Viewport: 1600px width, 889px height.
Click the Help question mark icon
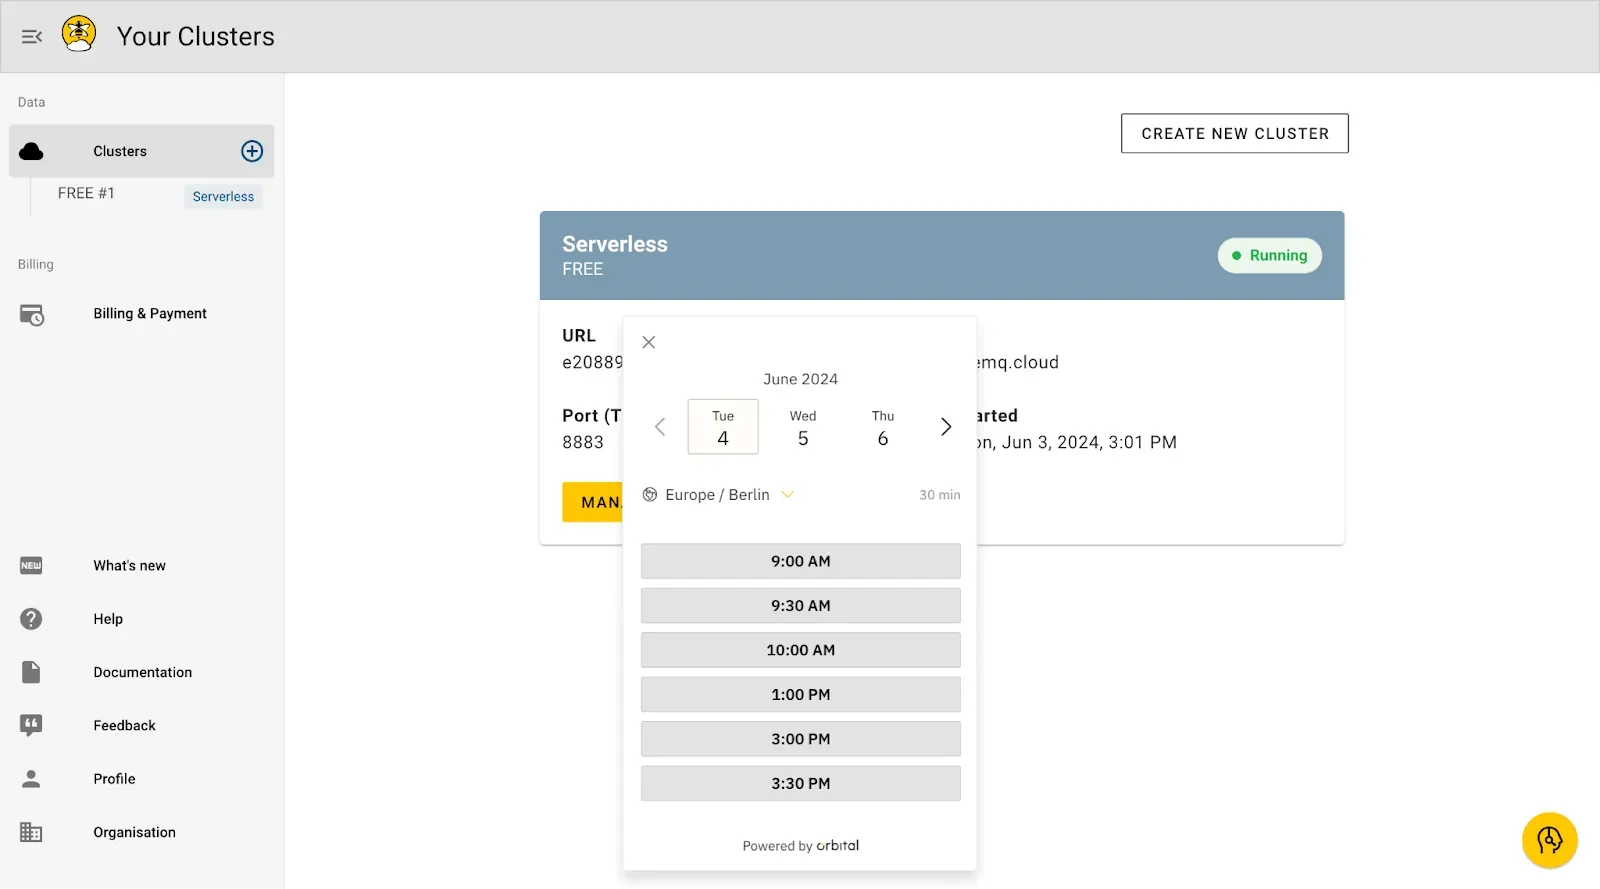[31, 619]
